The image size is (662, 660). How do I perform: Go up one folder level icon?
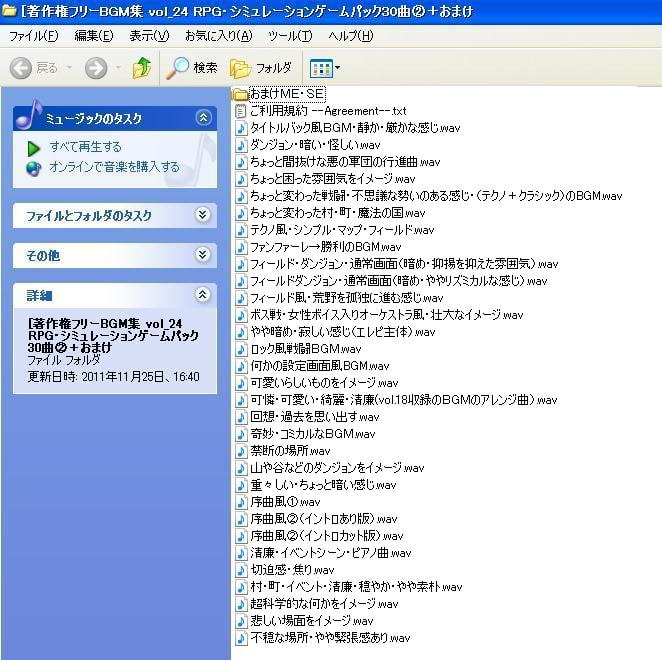coord(142,68)
